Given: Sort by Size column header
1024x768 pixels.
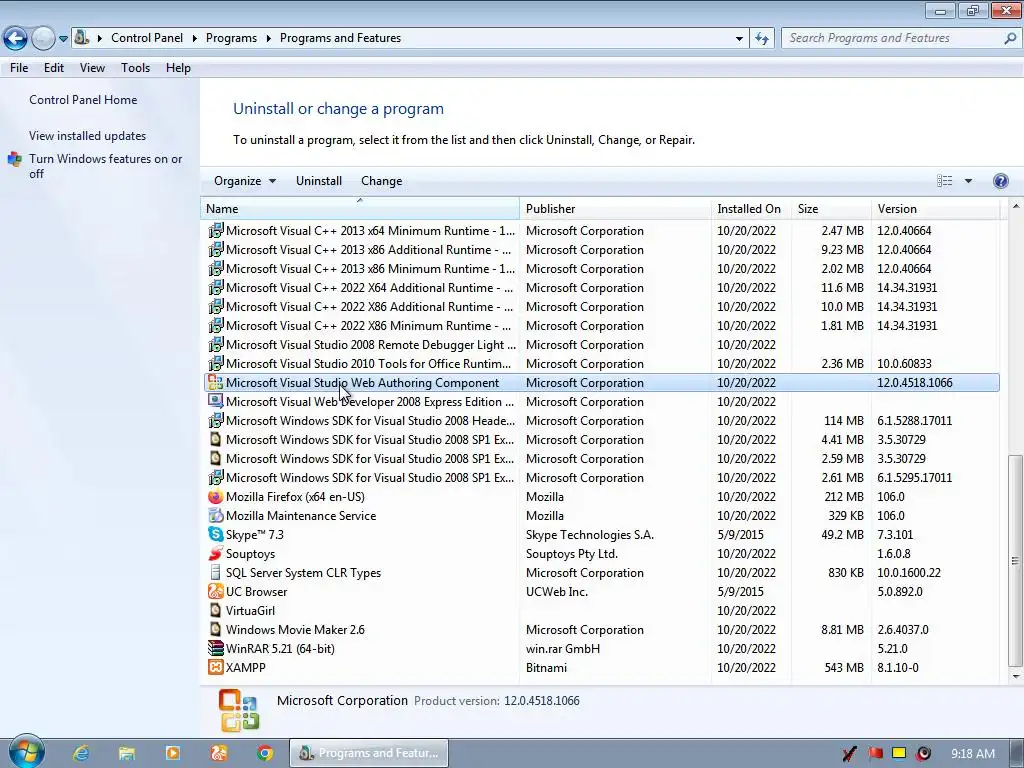Looking at the screenshot, I should (831, 209).
